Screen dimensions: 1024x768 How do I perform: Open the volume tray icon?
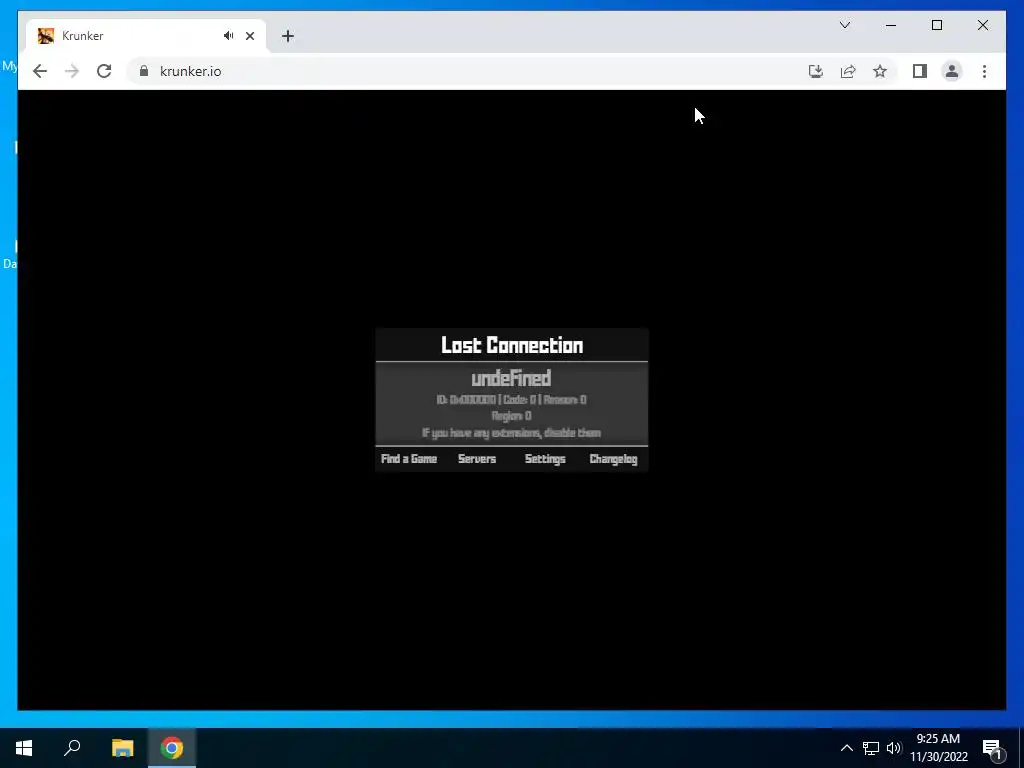tap(893, 748)
